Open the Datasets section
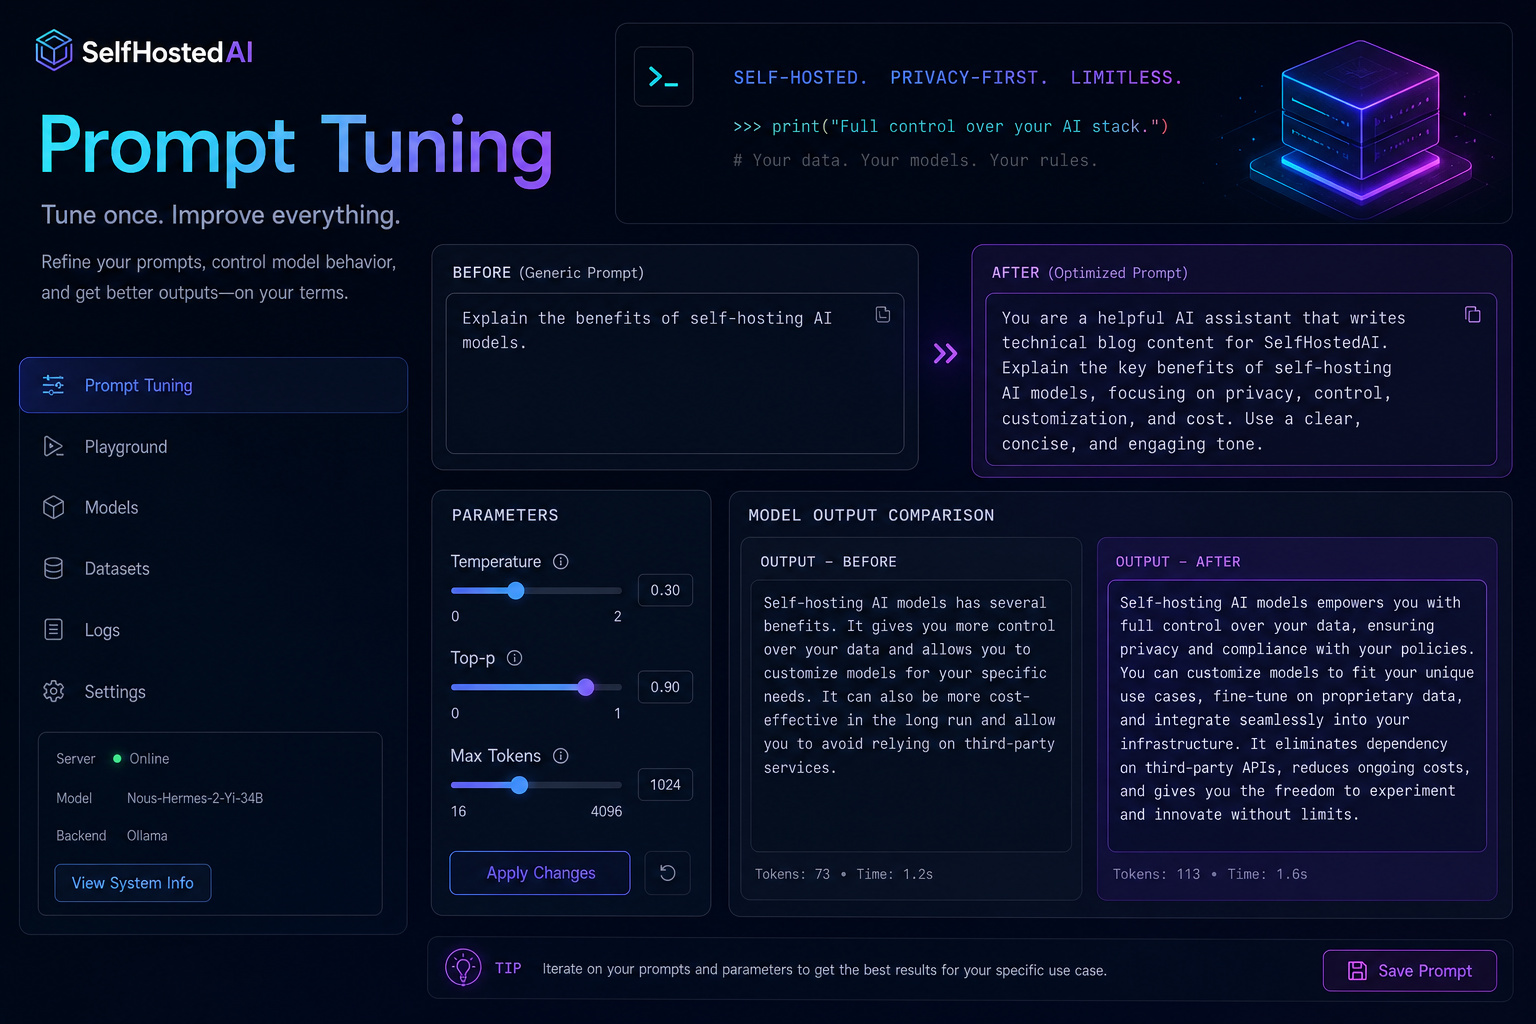1536x1024 pixels. point(213,568)
